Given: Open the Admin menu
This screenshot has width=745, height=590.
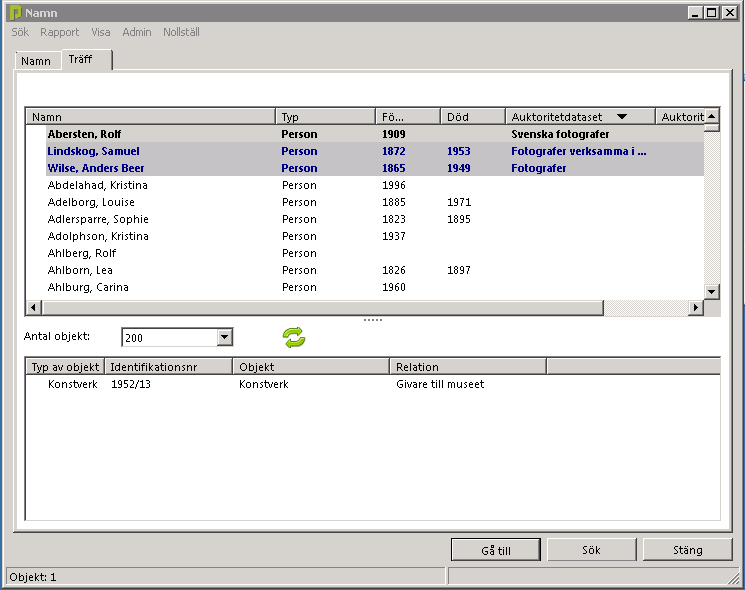Looking at the screenshot, I should click(137, 32).
